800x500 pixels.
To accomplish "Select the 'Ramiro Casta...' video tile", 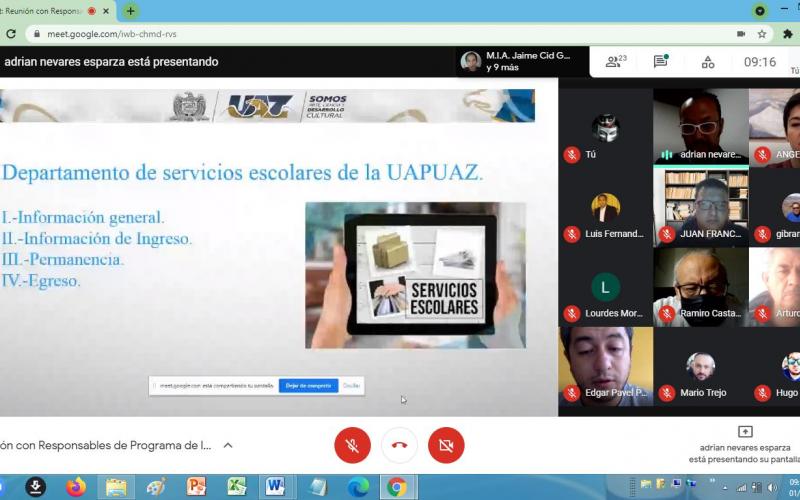I will 701,287.
